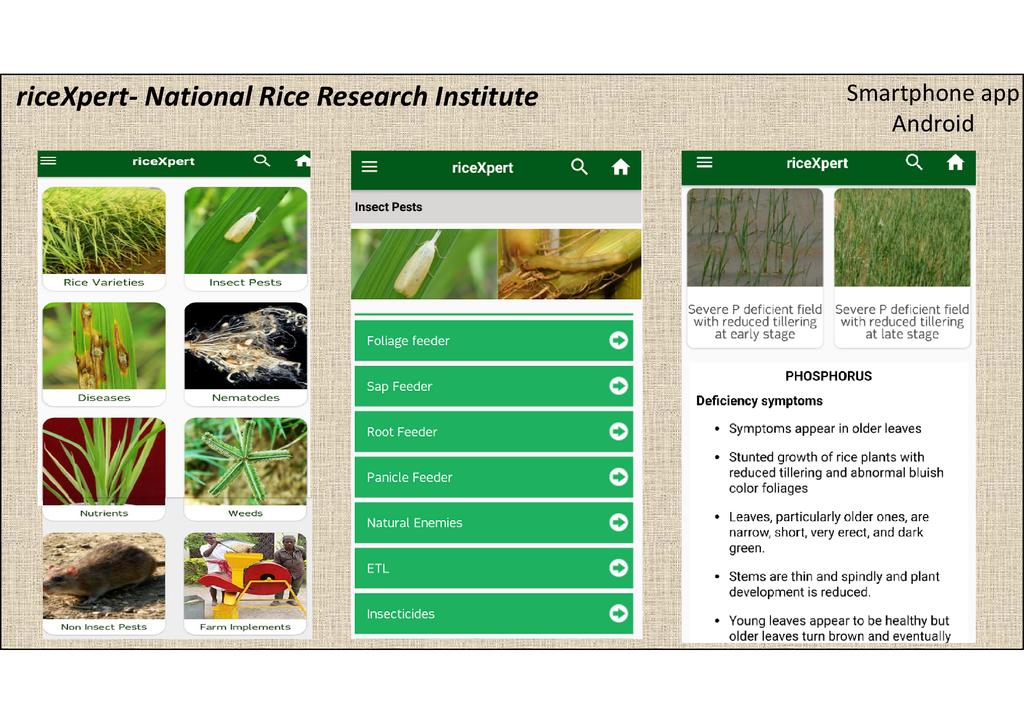1024x724 pixels.
Task: Select the Insecticides list item
Action: tap(493, 613)
